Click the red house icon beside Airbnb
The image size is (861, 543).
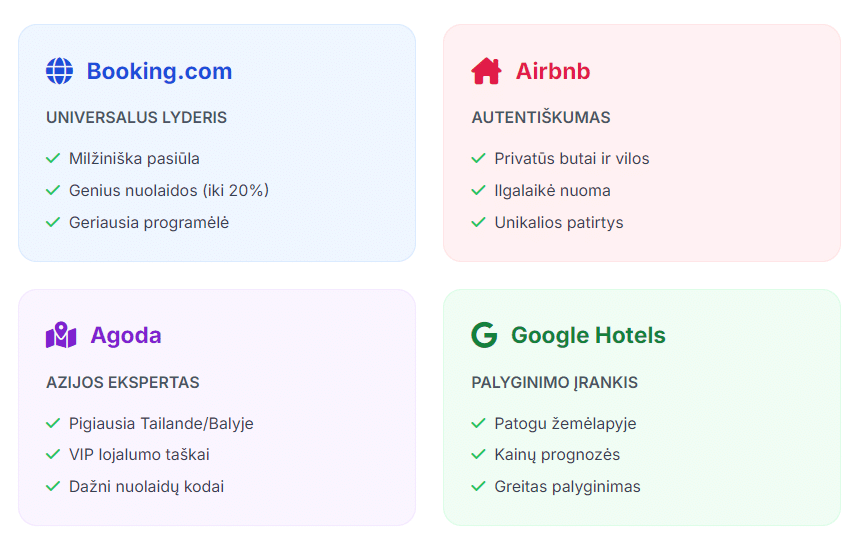click(486, 71)
